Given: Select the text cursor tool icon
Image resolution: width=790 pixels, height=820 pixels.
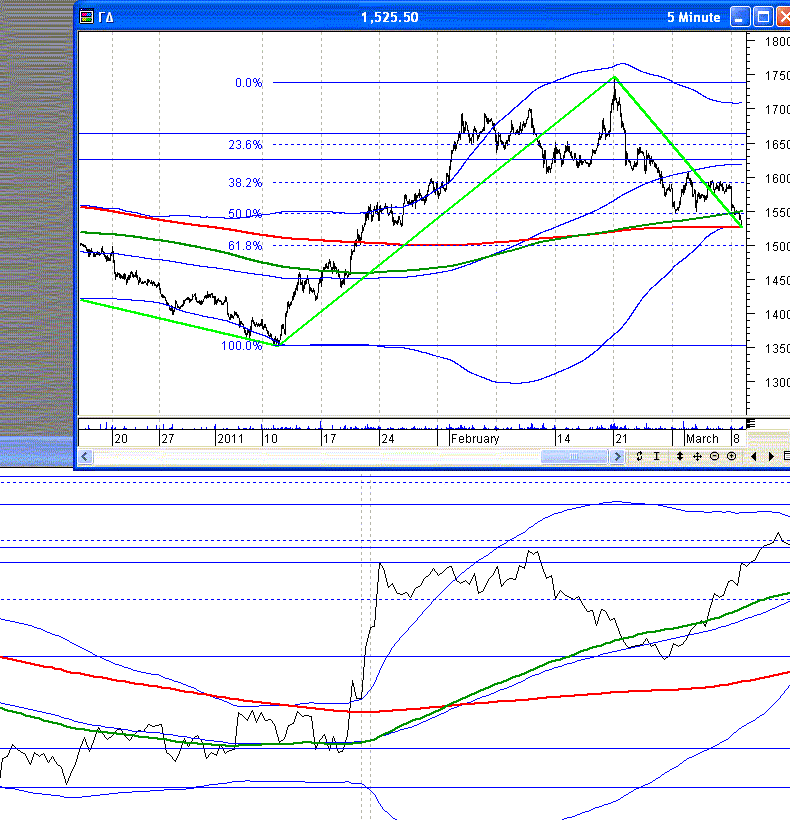Looking at the screenshot, I should tap(656, 456).
